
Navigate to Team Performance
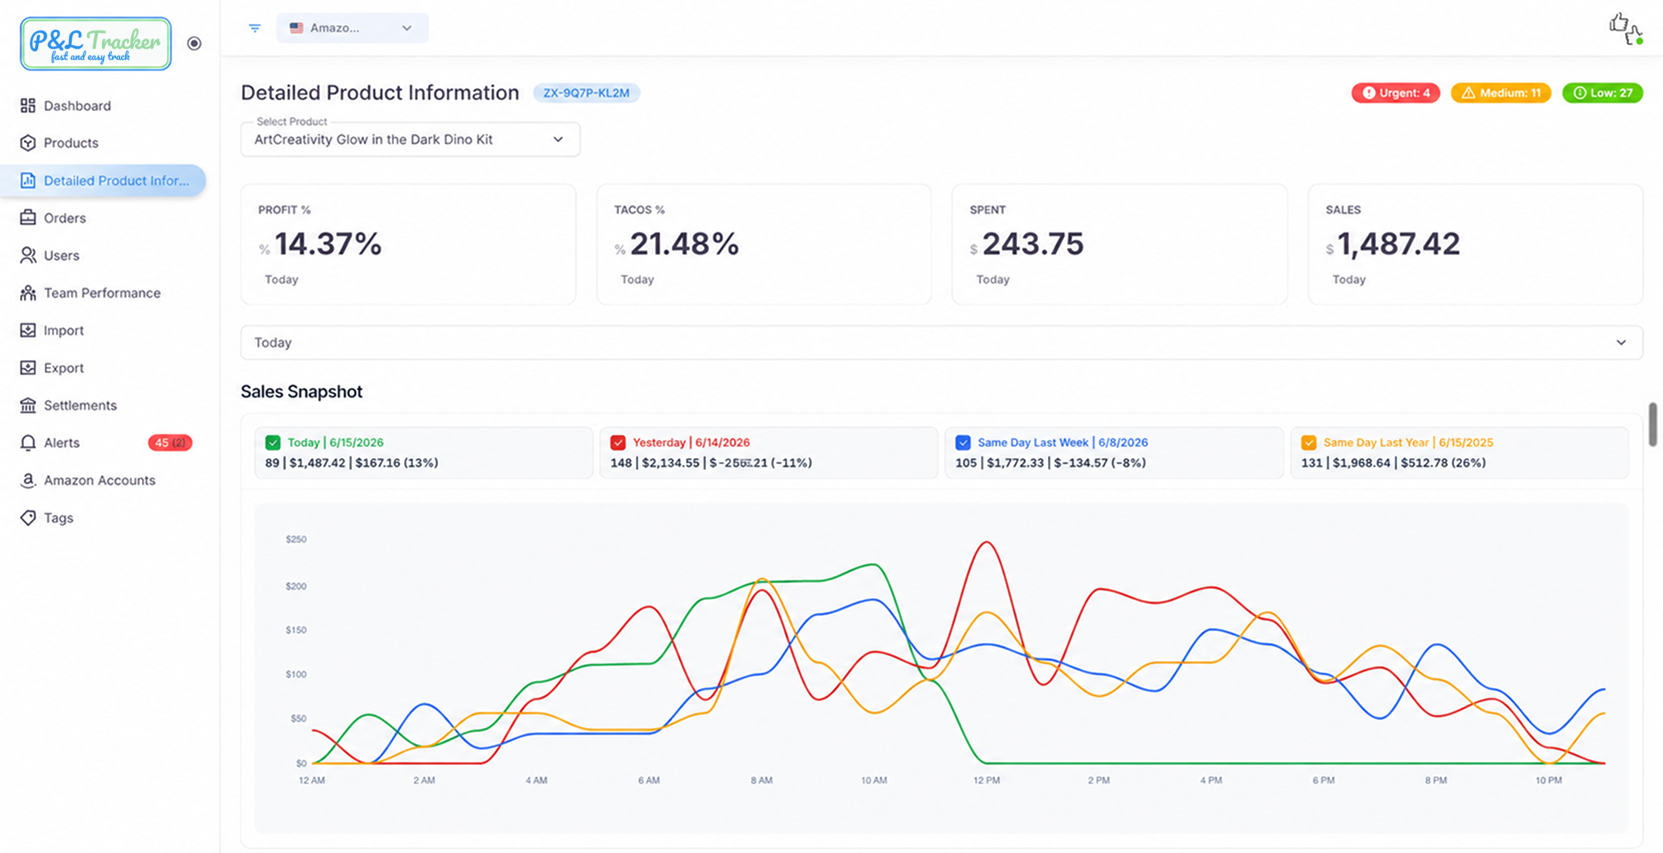[x=102, y=293]
